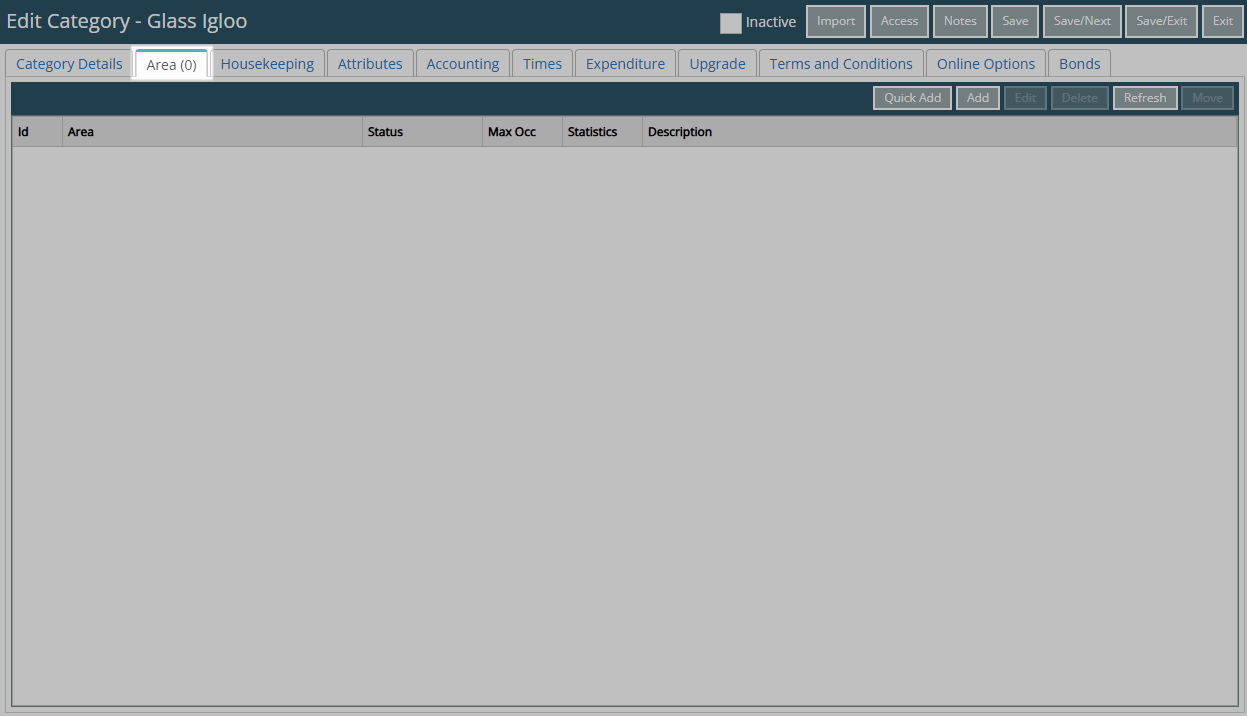Viewport: 1247px width, 716px height.
Task: Choose Save/Next
Action: [1082, 21]
